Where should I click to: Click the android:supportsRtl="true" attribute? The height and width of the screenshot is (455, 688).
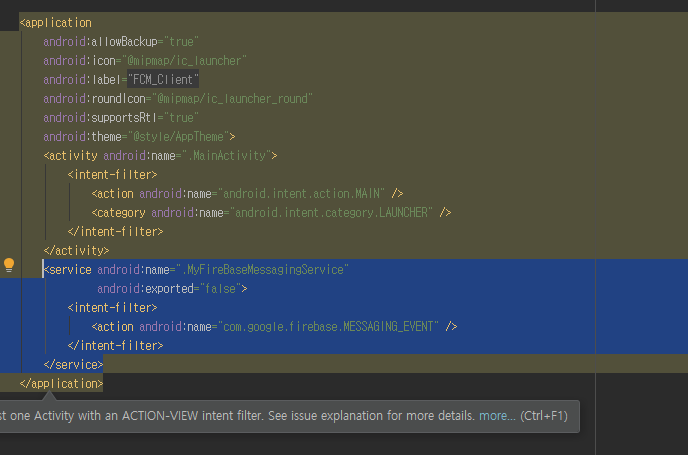121,118
